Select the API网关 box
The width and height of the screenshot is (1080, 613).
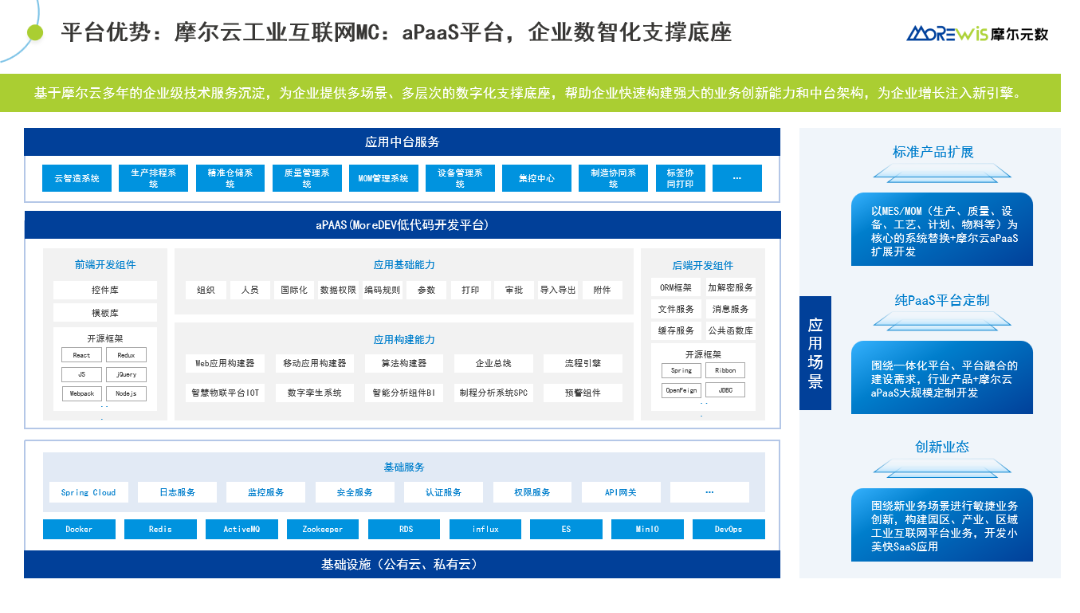[x=621, y=492]
